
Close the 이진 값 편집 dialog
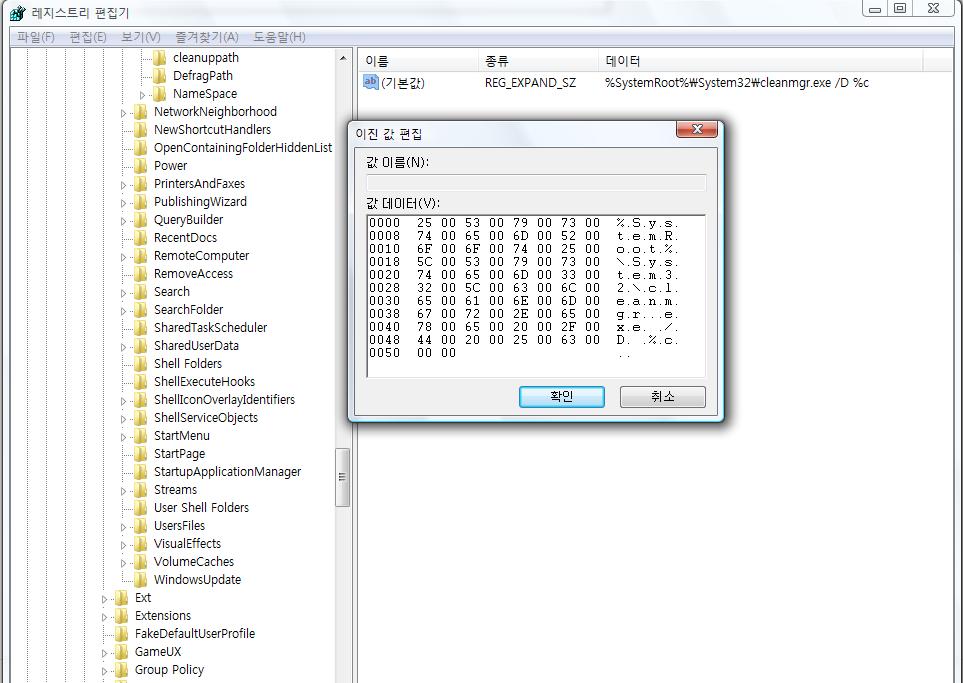click(x=696, y=129)
